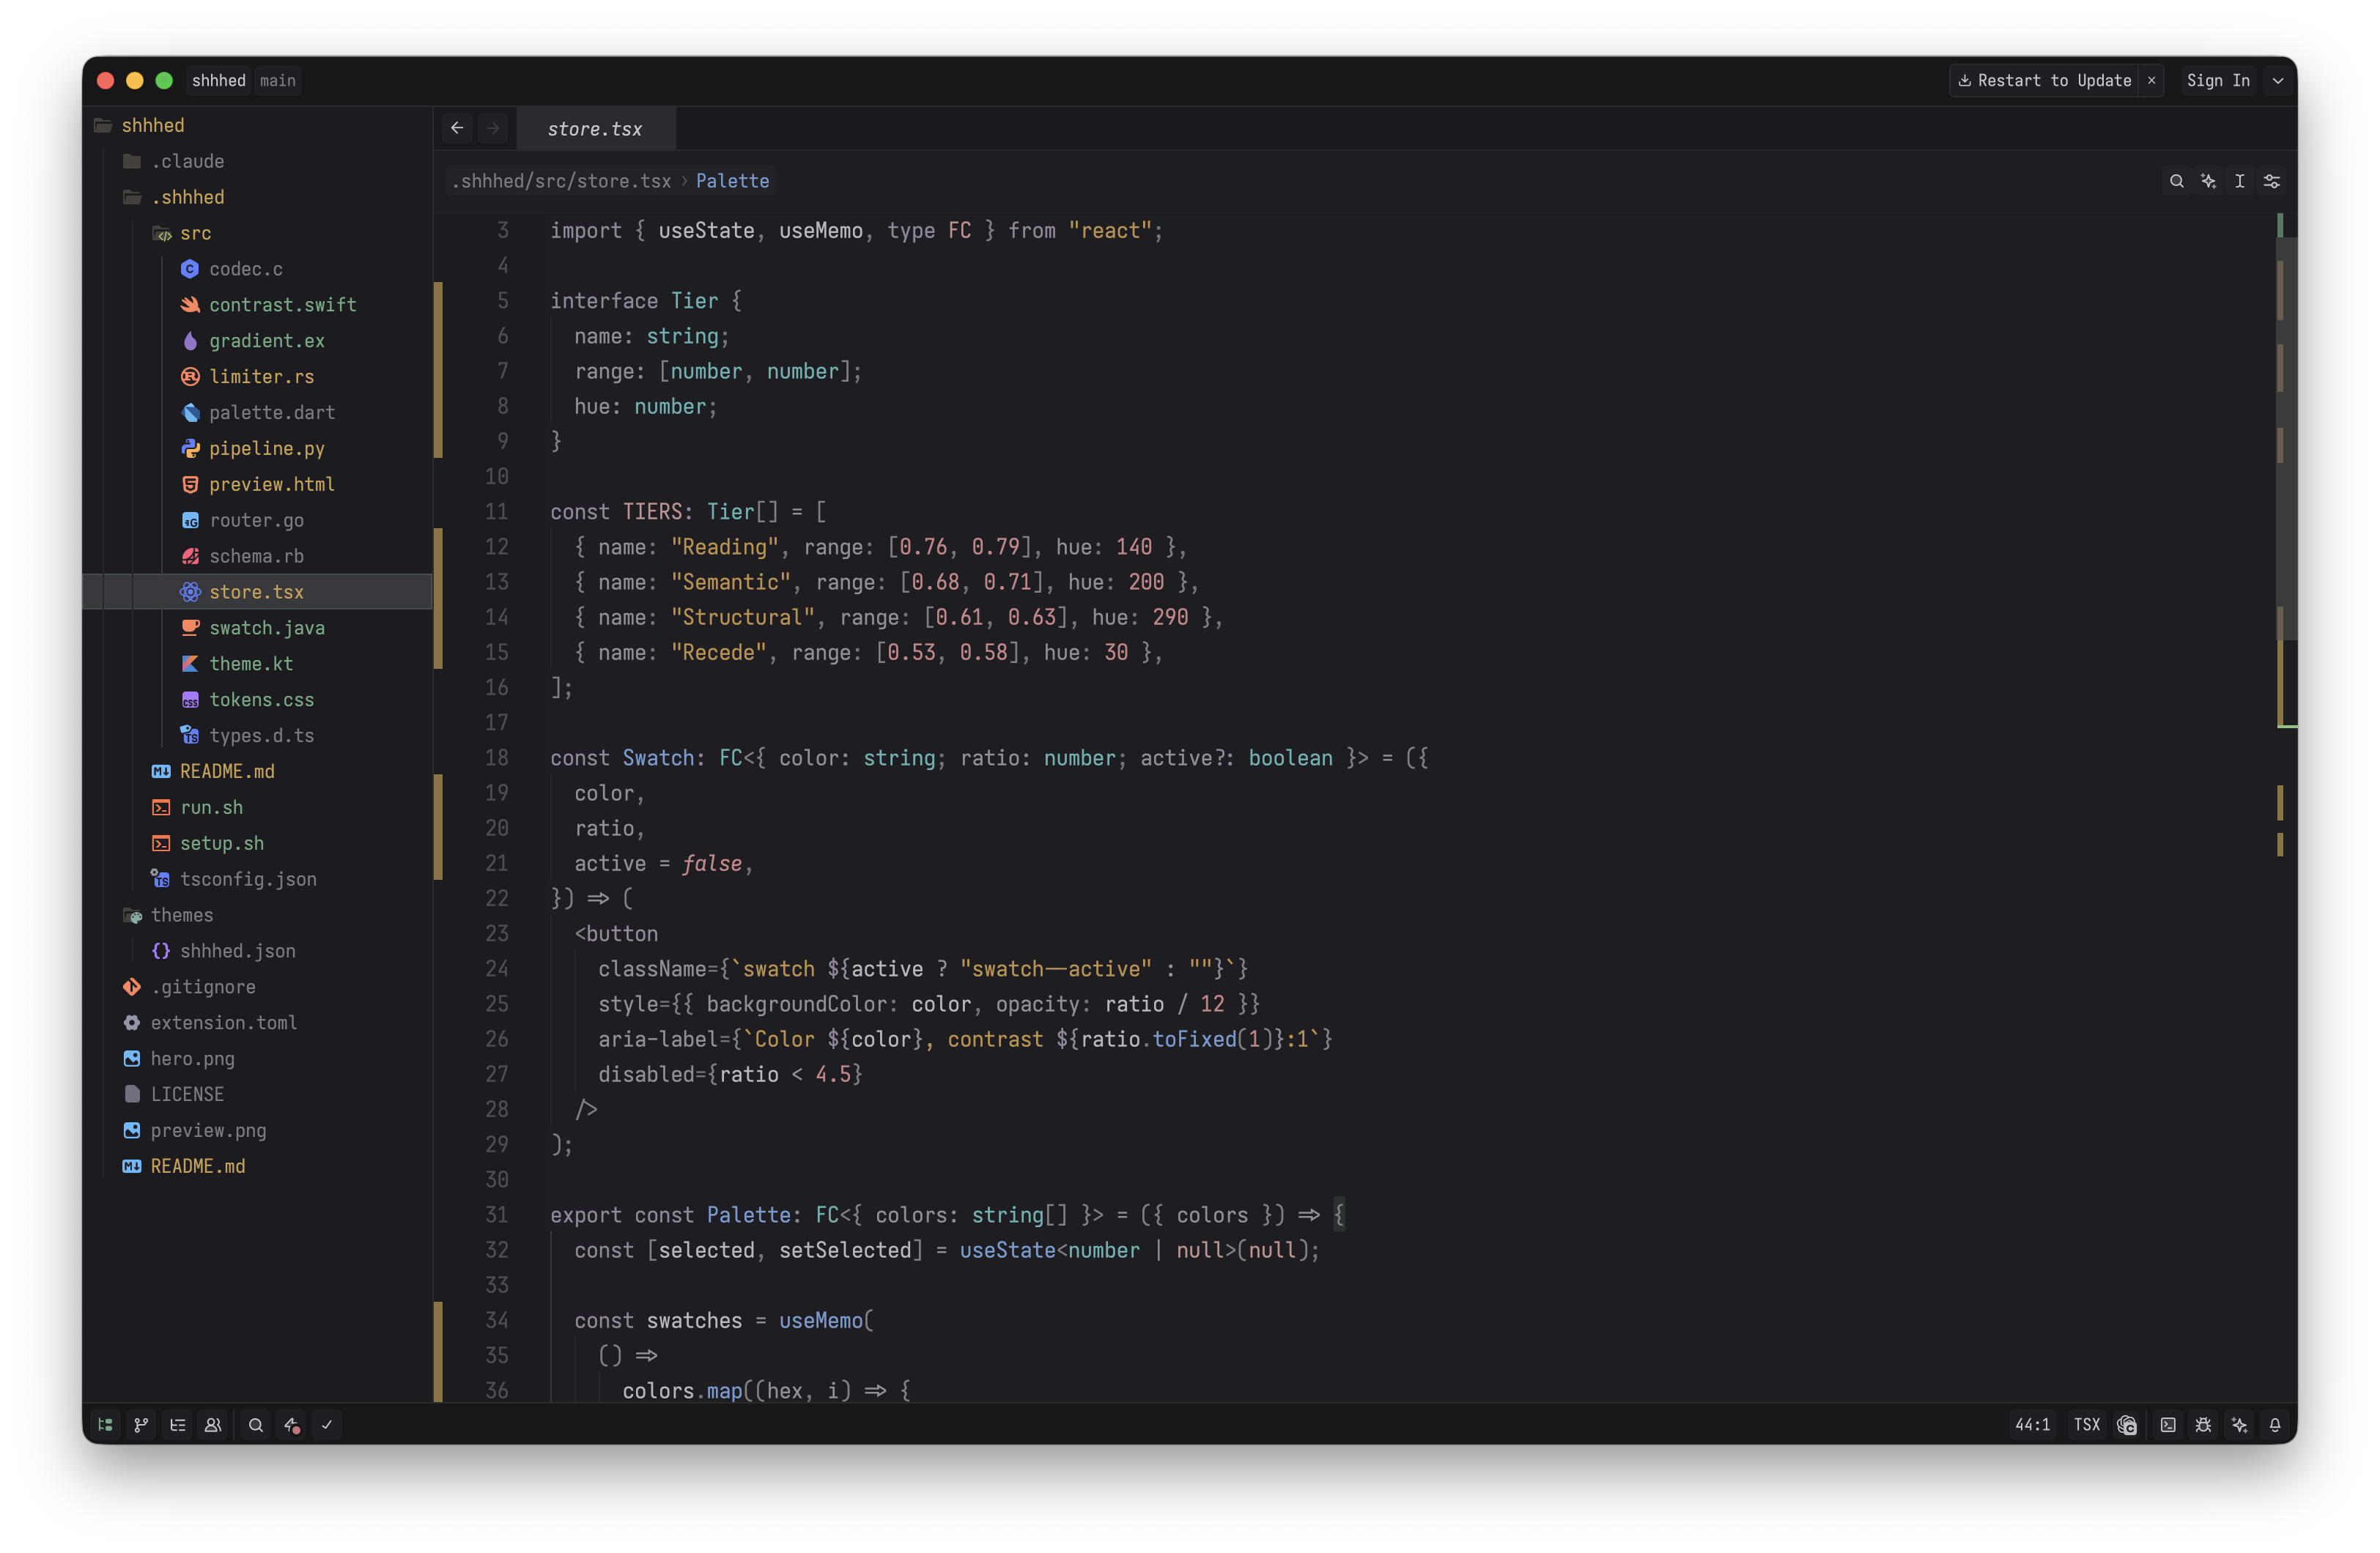
Task: Open the main branch switcher
Action: pyautogui.click(x=278, y=80)
